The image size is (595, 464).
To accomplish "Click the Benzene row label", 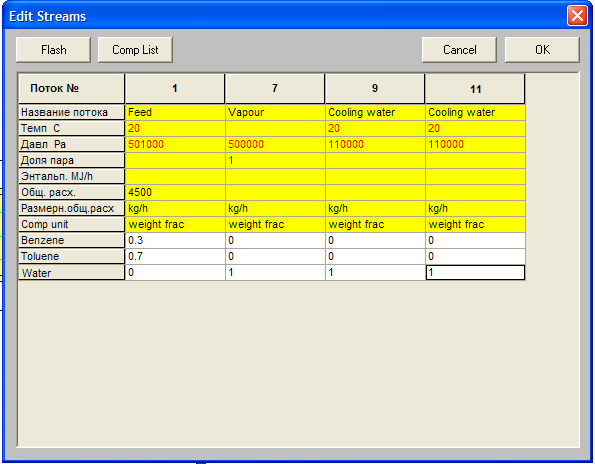I will [x=71, y=240].
